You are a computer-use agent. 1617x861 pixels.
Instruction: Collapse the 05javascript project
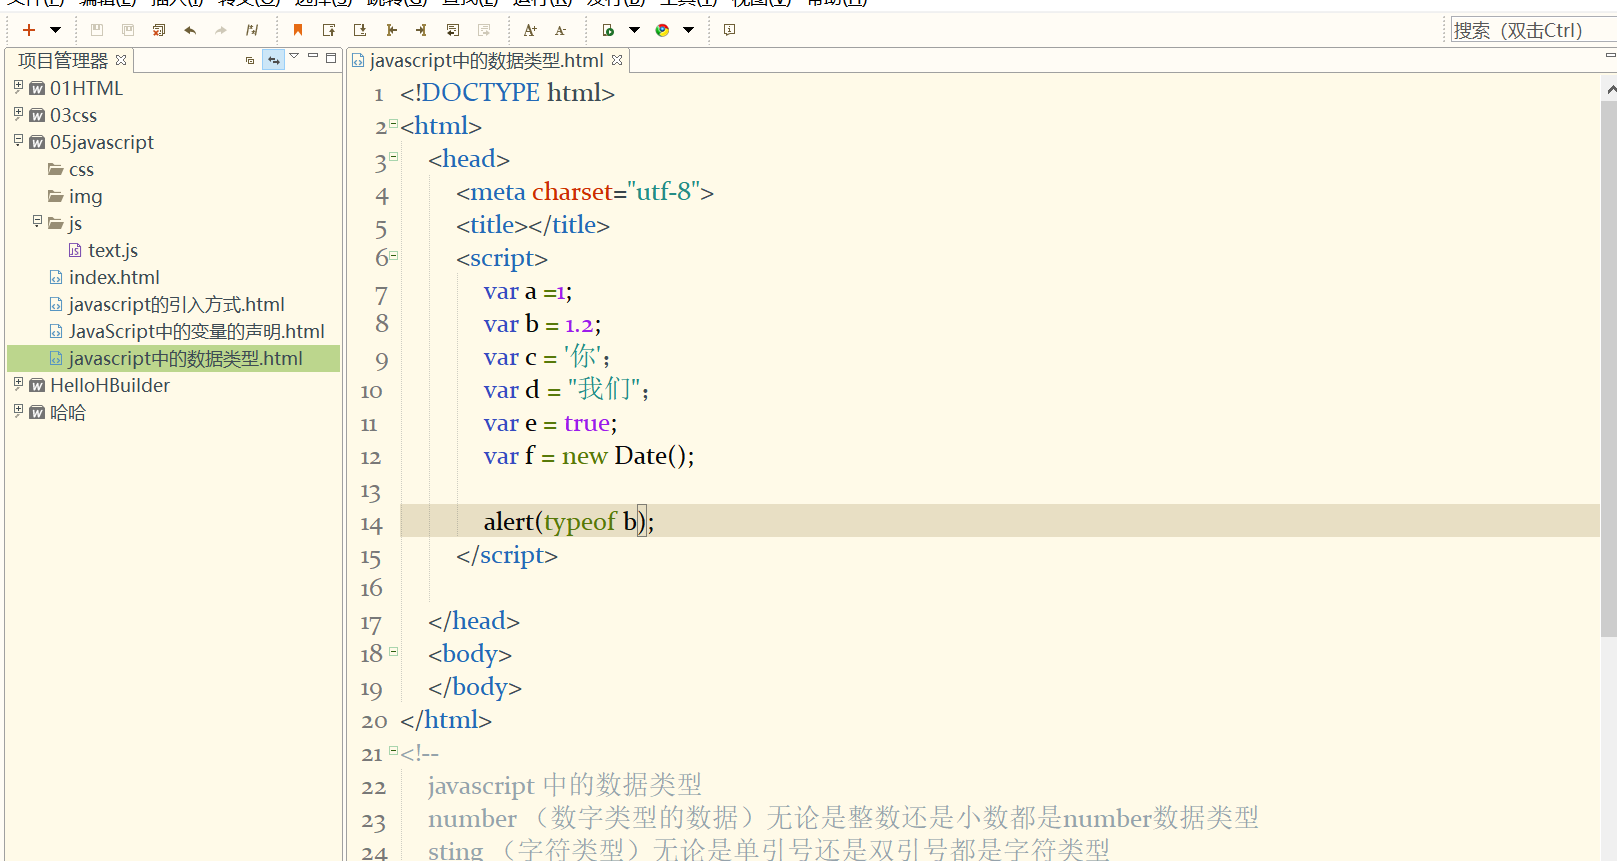point(18,141)
